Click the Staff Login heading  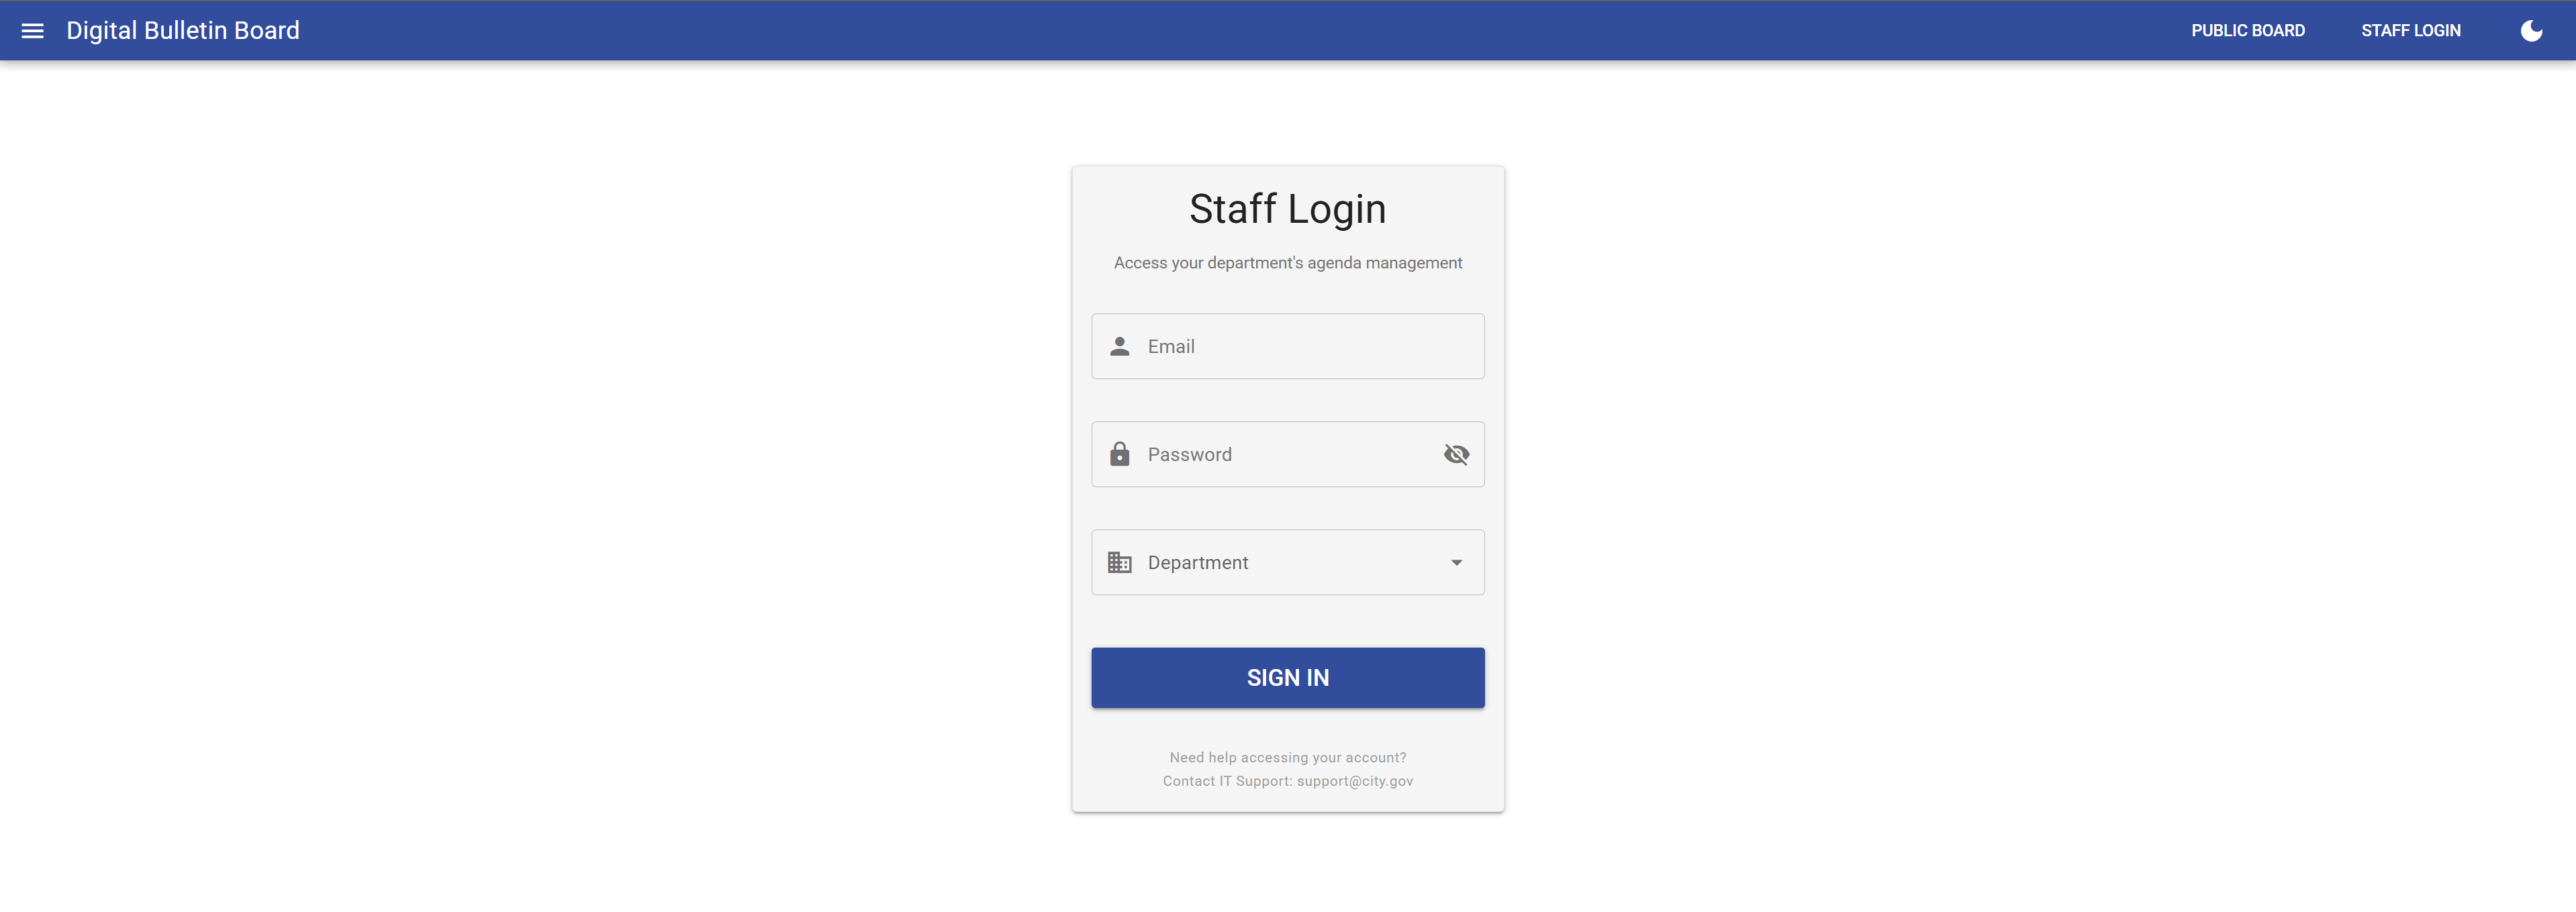pyautogui.click(x=1287, y=209)
